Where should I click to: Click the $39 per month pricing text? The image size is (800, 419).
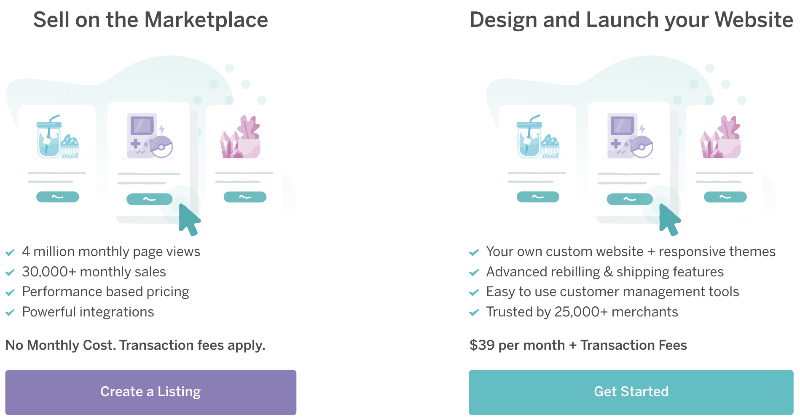578,346
